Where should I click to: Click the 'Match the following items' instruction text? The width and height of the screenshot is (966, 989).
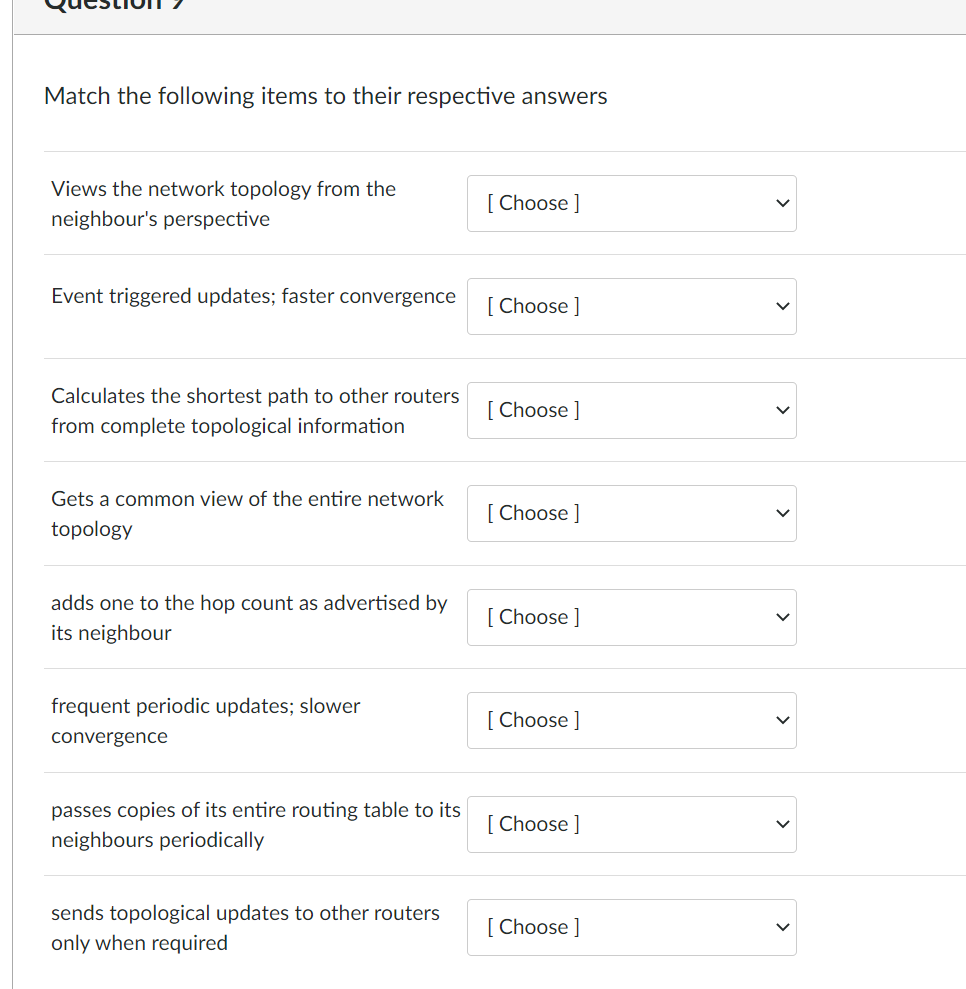point(325,96)
